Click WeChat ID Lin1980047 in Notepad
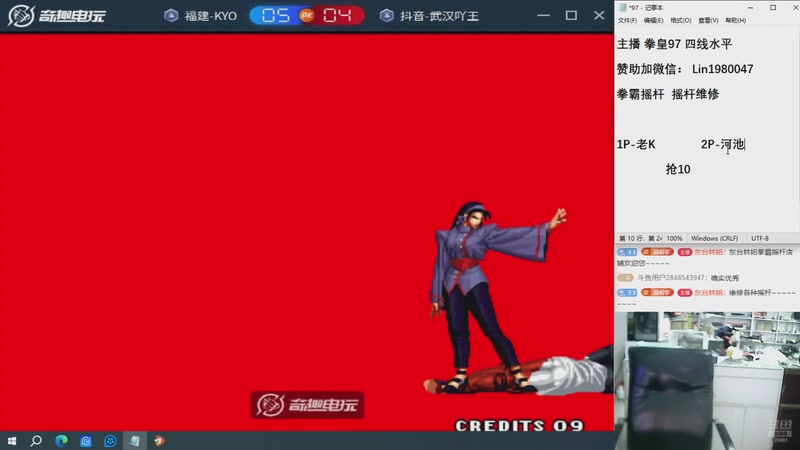 [x=722, y=69]
